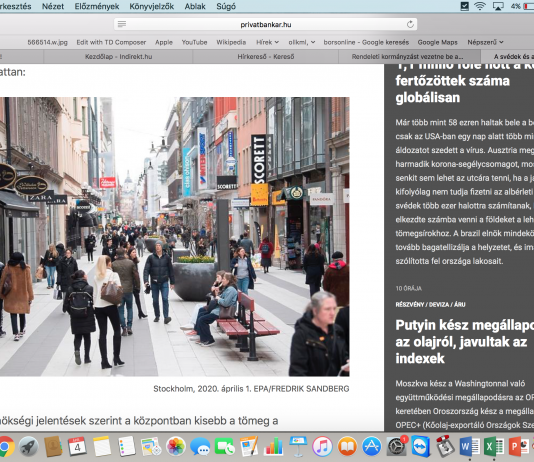Open Reminders from the Dock
This screenshot has width=534, height=462.
coord(127,446)
